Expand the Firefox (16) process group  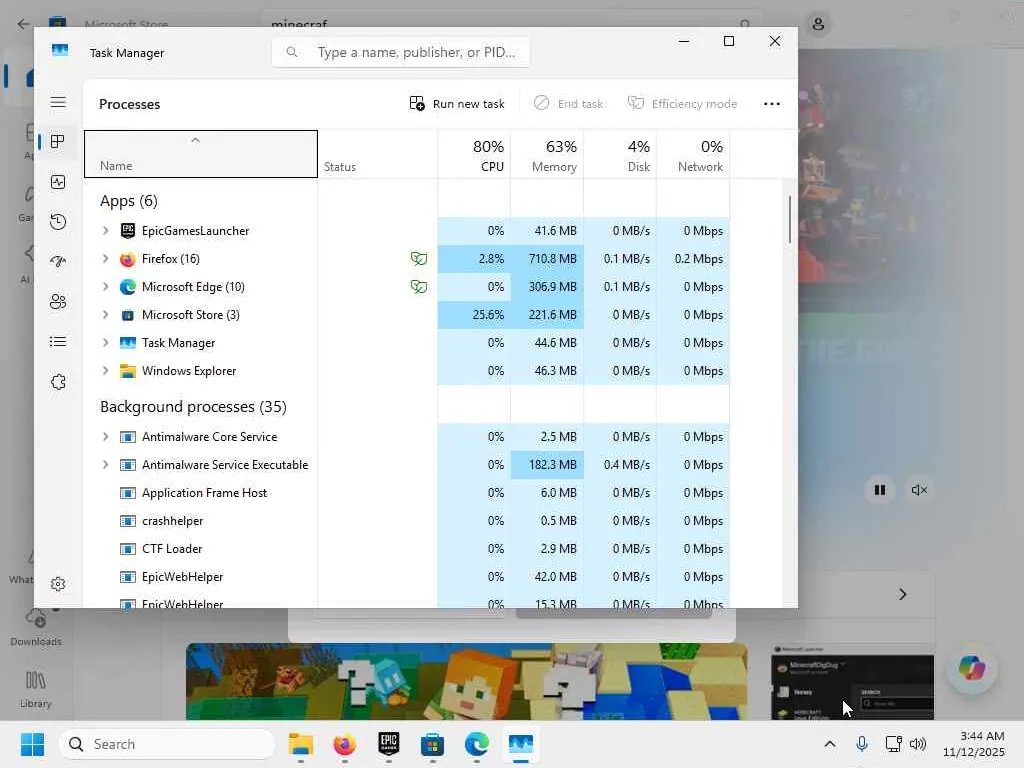click(105, 259)
